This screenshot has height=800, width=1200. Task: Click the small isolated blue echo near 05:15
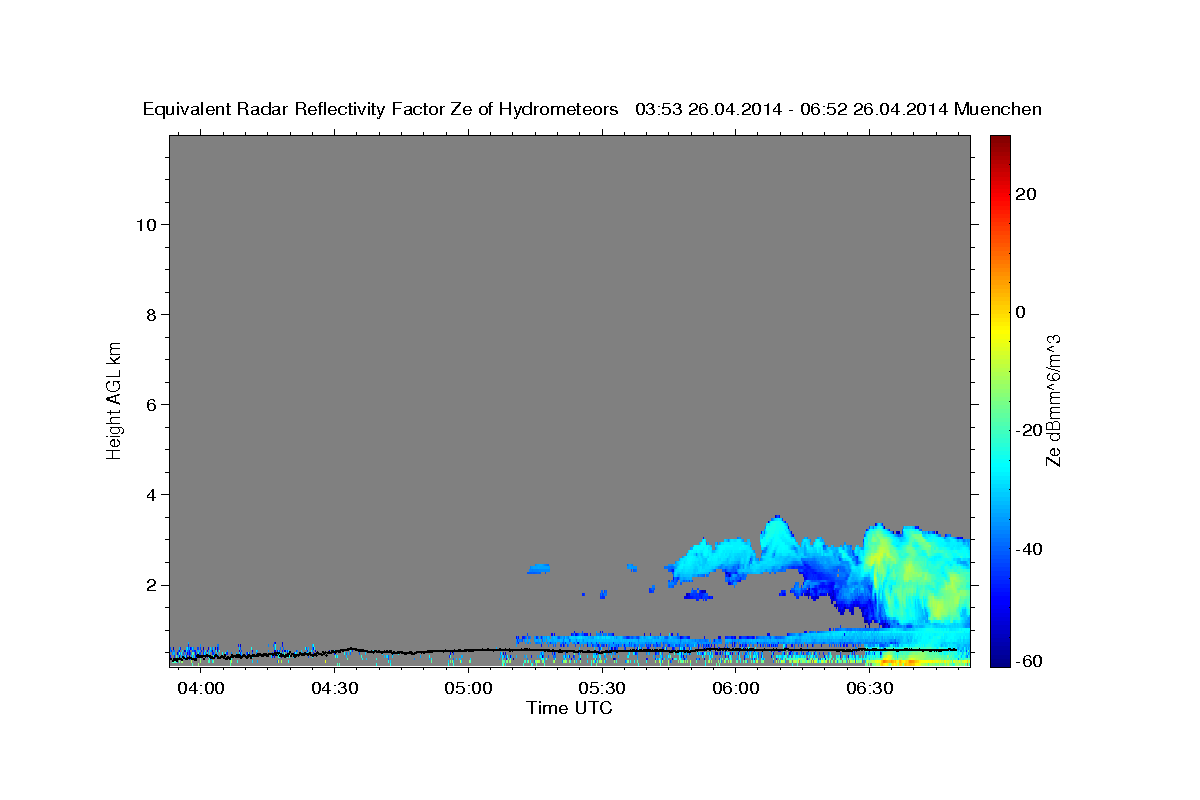click(539, 568)
